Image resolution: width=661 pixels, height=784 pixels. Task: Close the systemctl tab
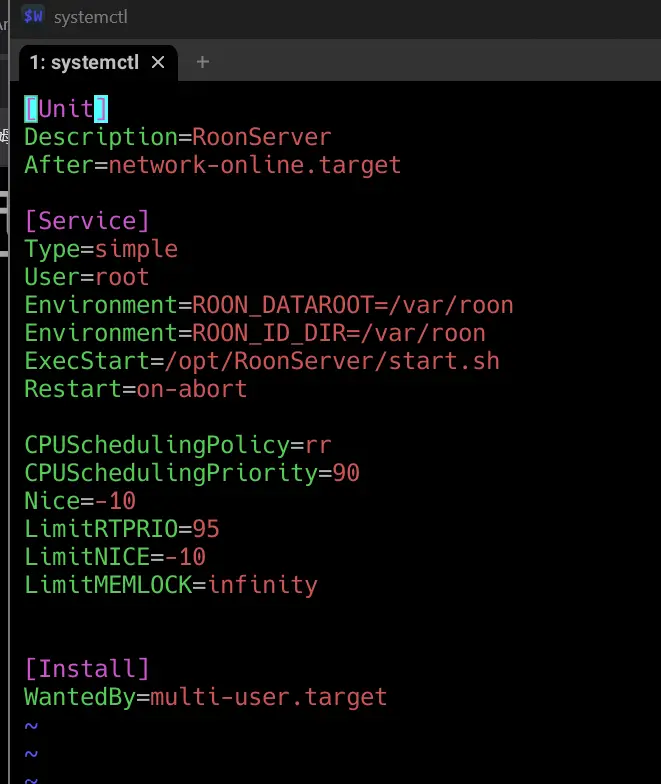(x=158, y=62)
